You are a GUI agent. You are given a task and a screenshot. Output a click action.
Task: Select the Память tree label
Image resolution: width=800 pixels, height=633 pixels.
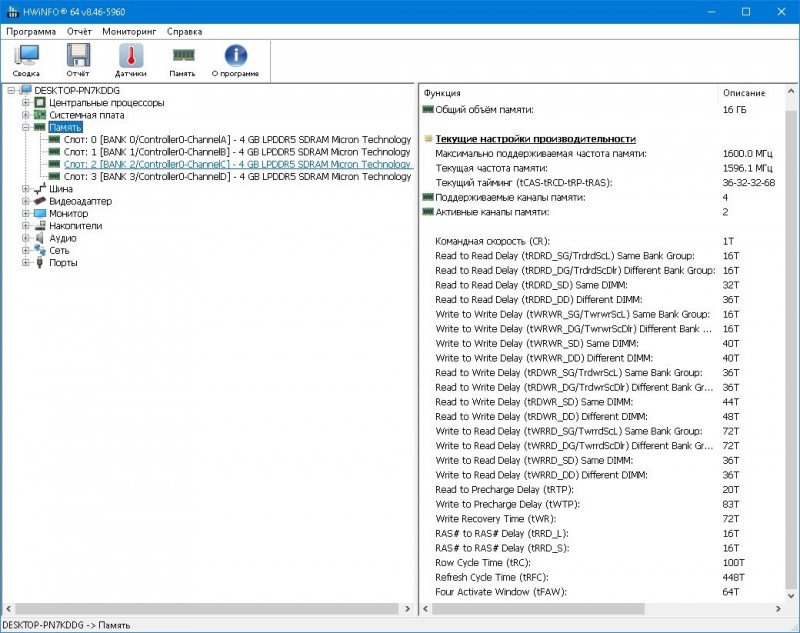(x=65, y=127)
